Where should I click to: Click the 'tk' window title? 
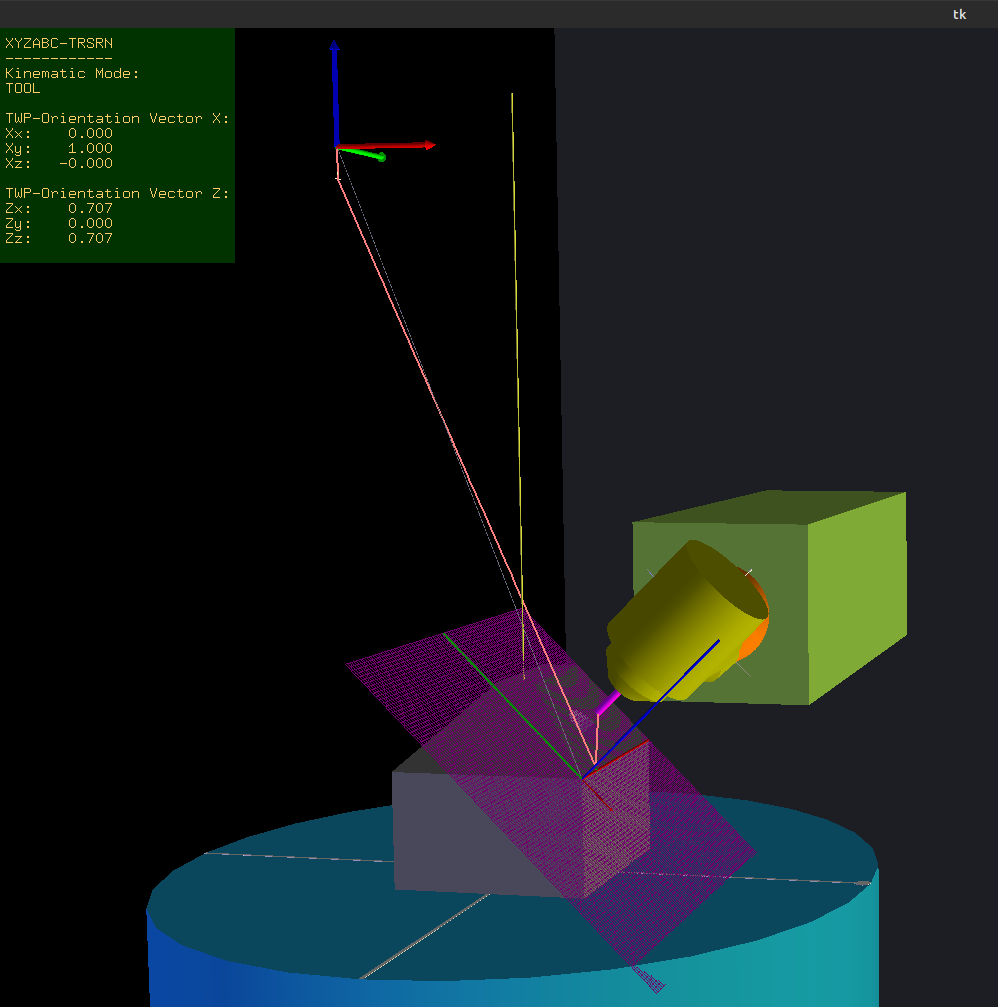tap(959, 14)
